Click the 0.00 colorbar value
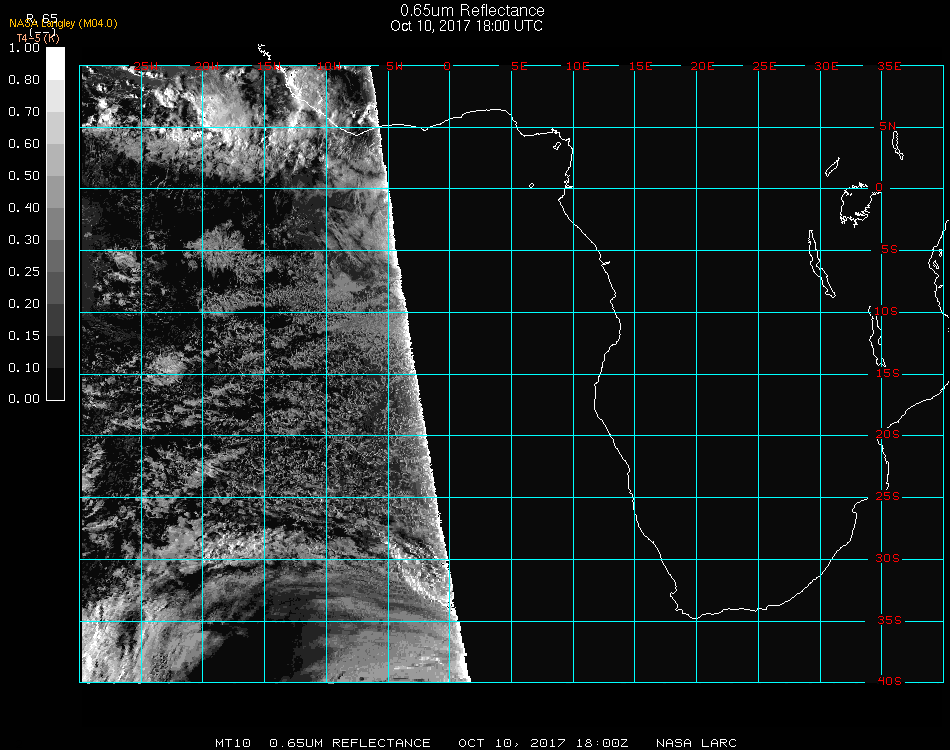Image resolution: width=950 pixels, height=750 pixels. (24, 399)
